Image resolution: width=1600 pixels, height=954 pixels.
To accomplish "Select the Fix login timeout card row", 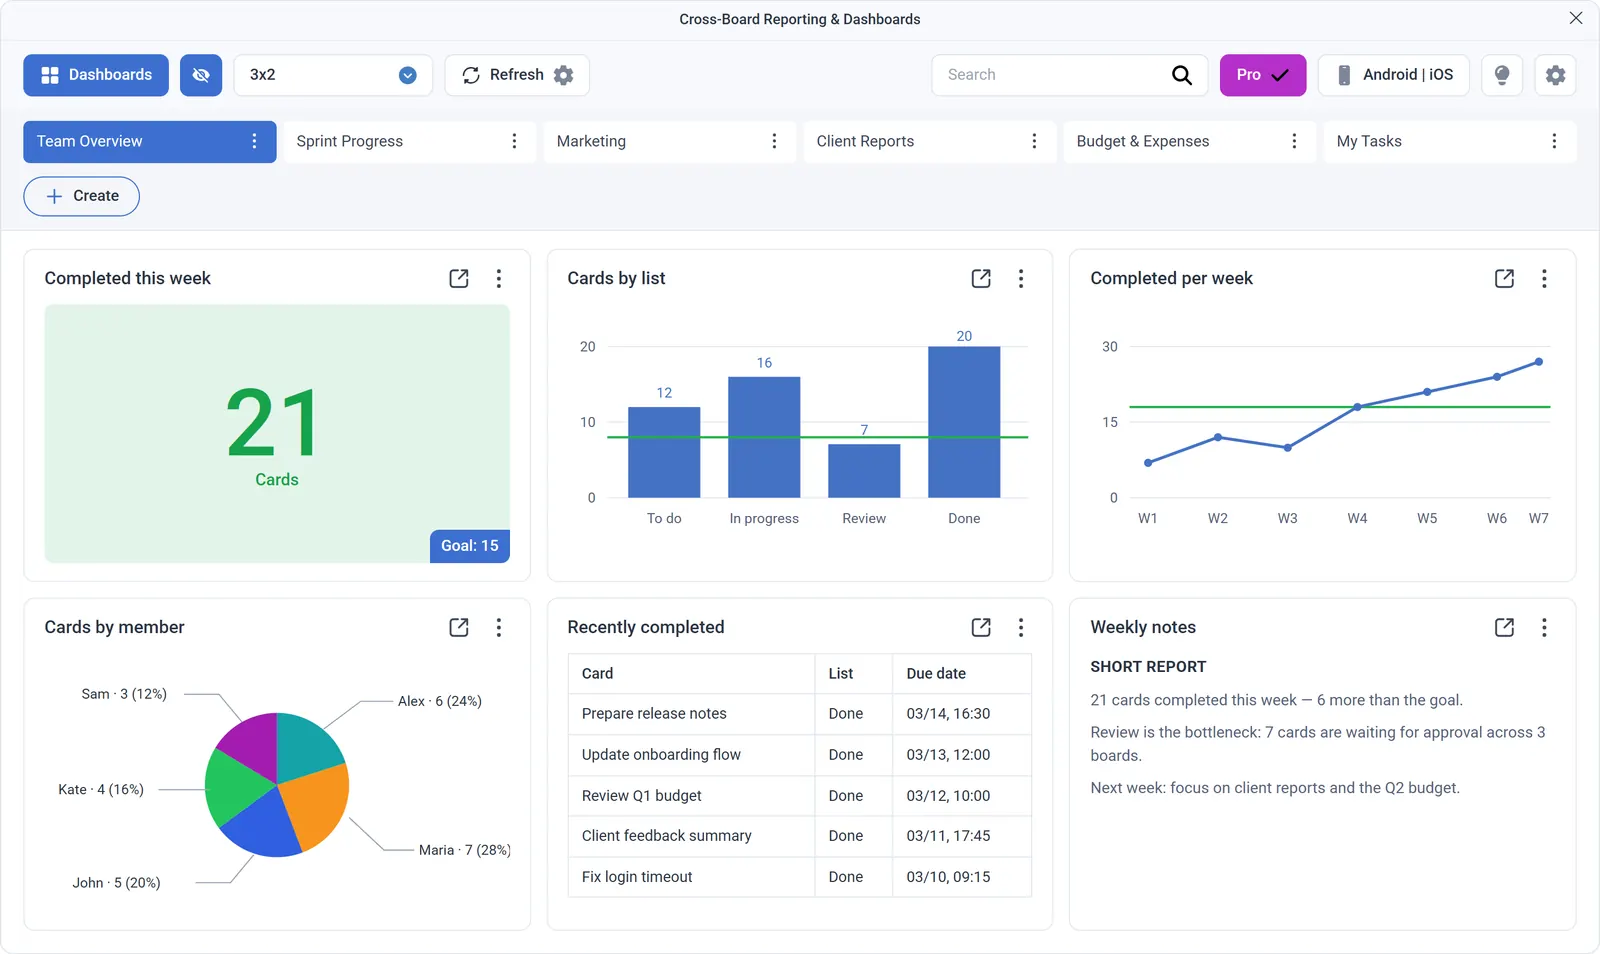I will pos(800,877).
